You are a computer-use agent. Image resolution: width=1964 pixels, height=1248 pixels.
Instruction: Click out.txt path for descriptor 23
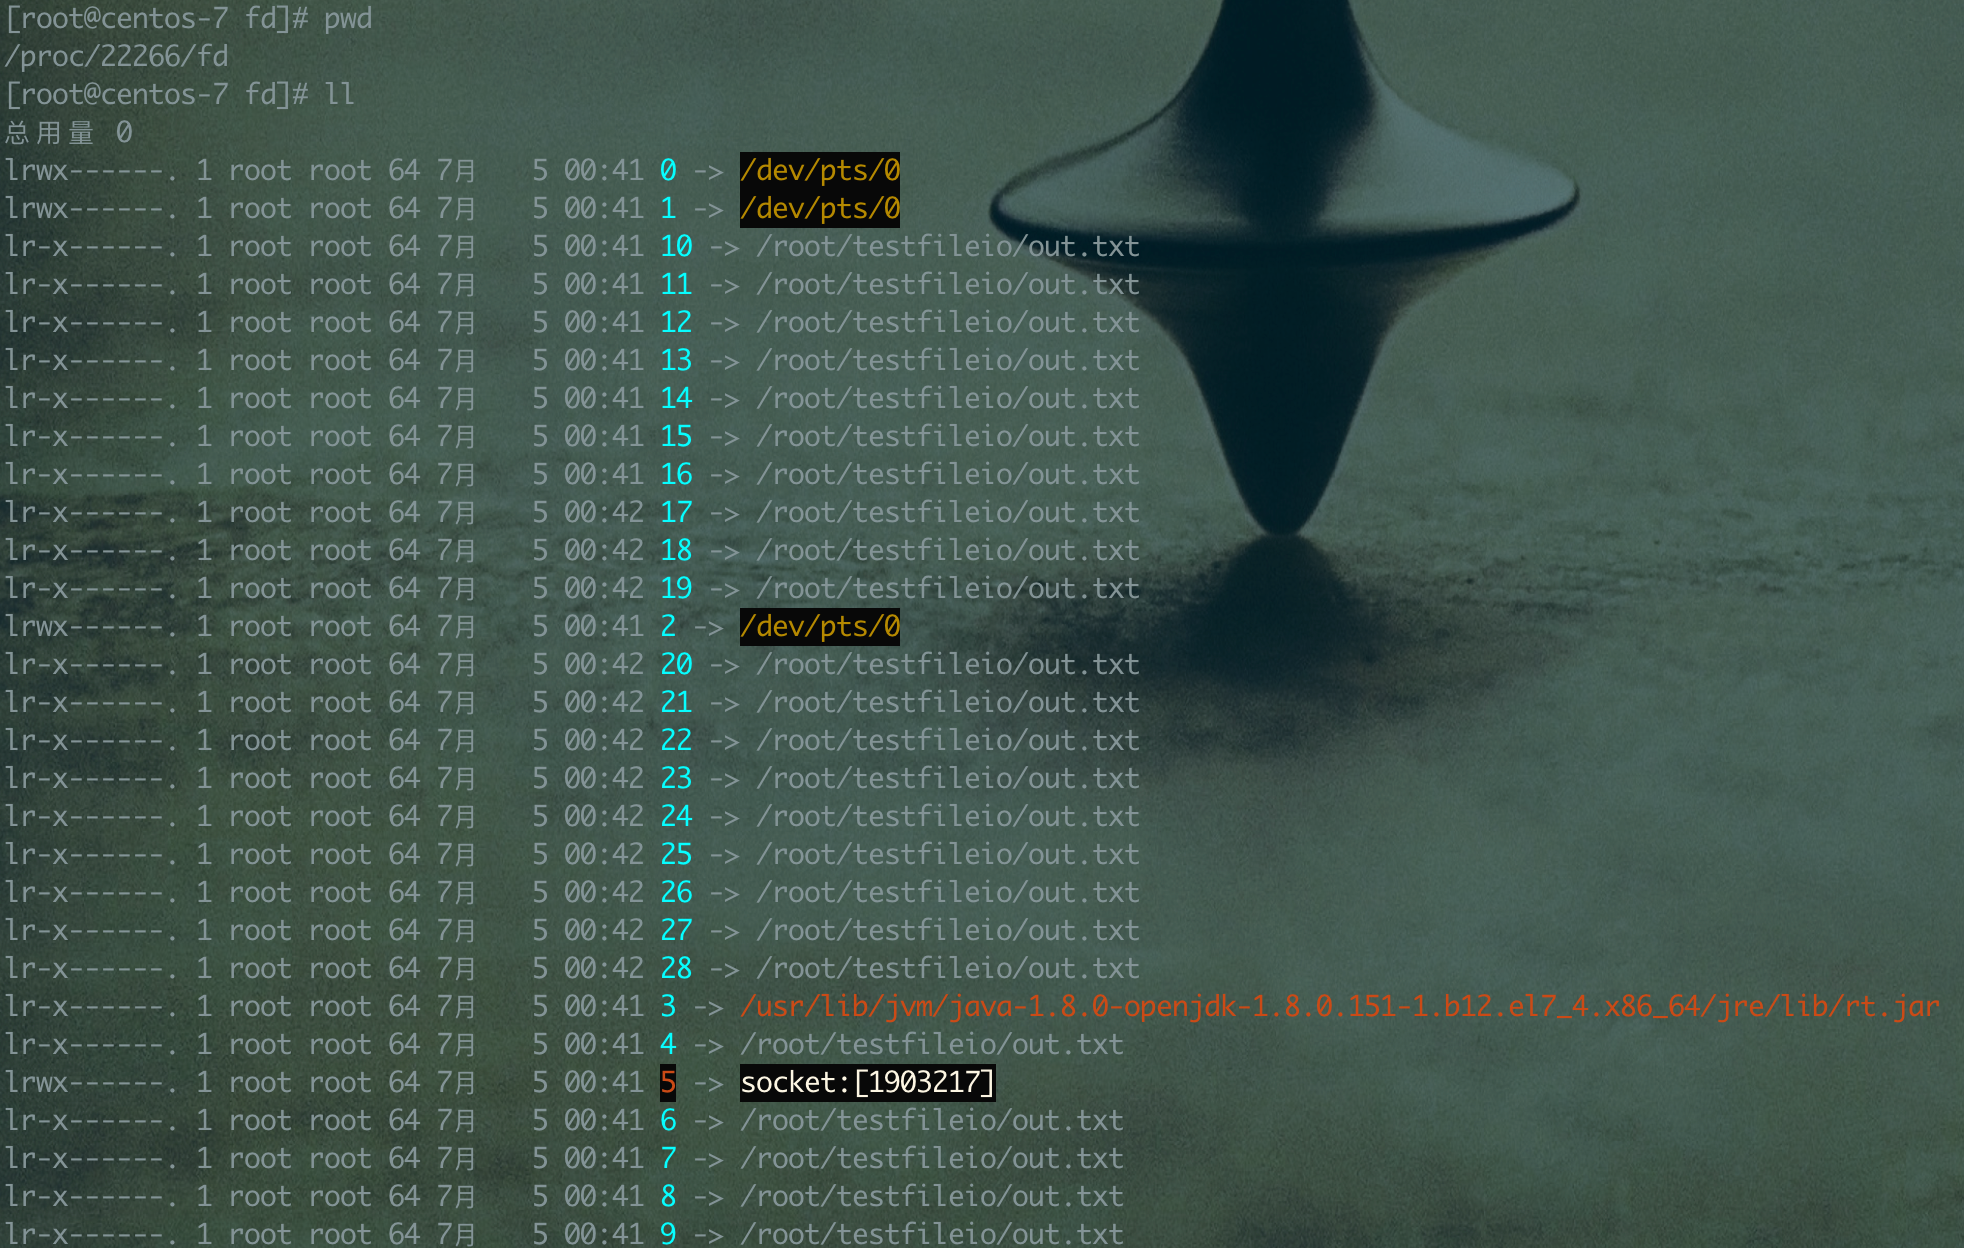[x=947, y=778]
